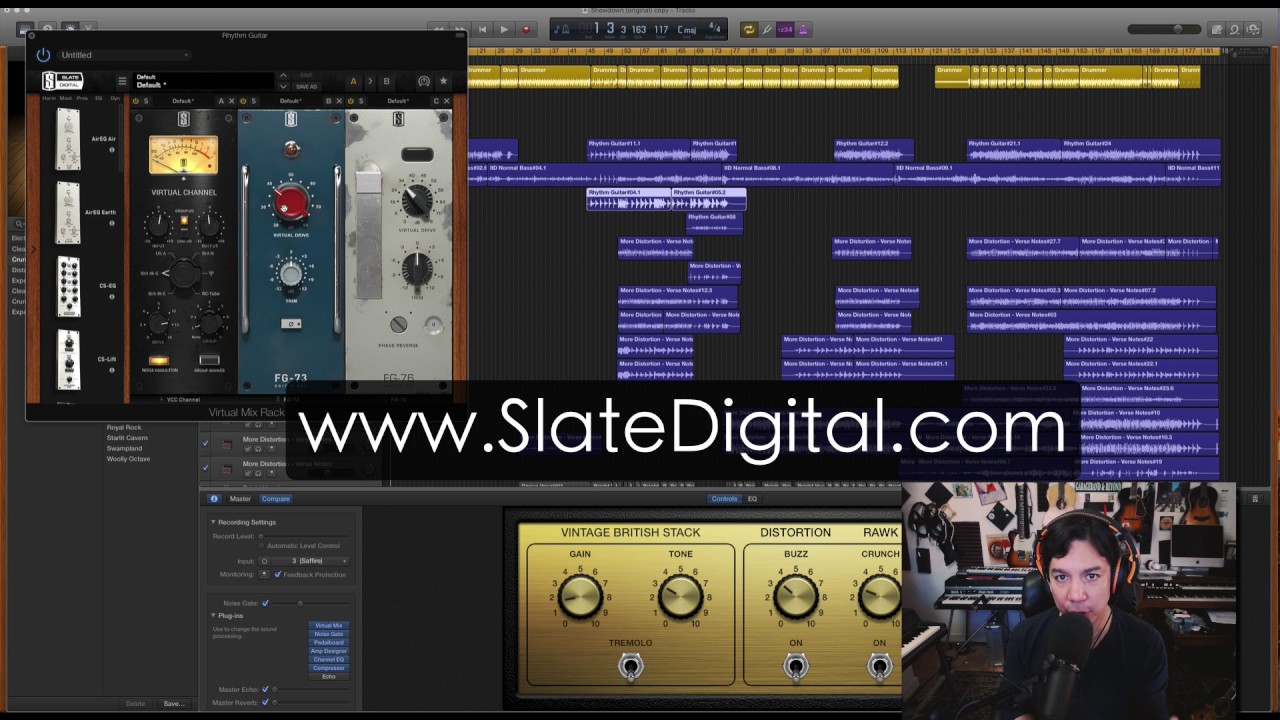Flip the Tremolo switch on the amp
Image resolution: width=1280 pixels, height=720 pixels.
pyautogui.click(x=630, y=665)
